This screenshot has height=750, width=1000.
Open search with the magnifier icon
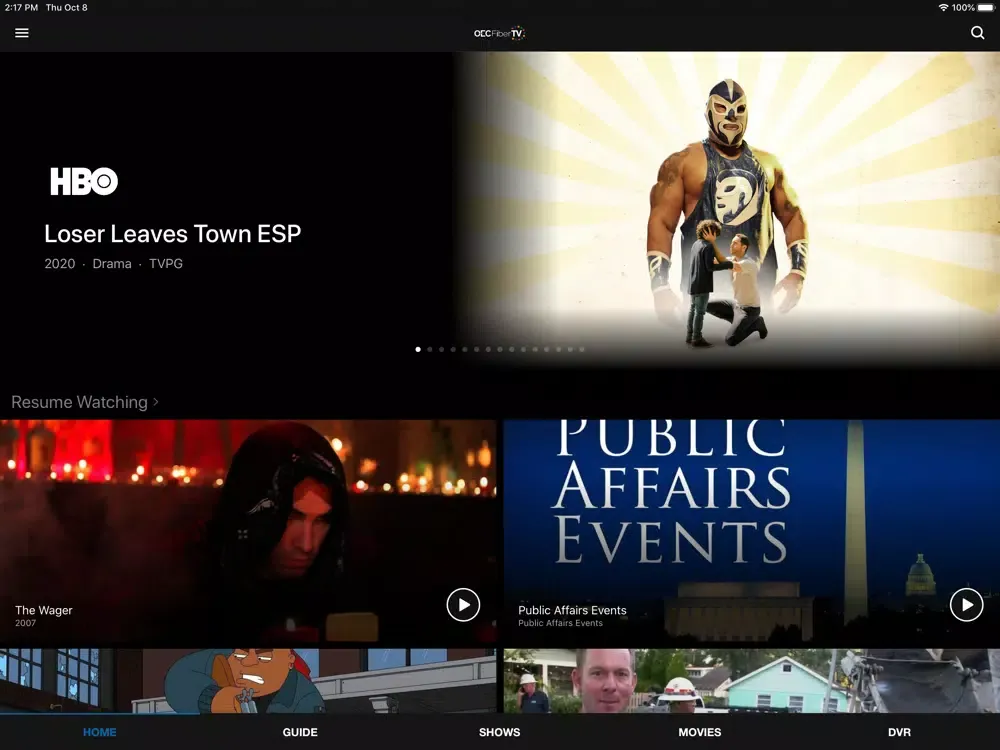(977, 33)
